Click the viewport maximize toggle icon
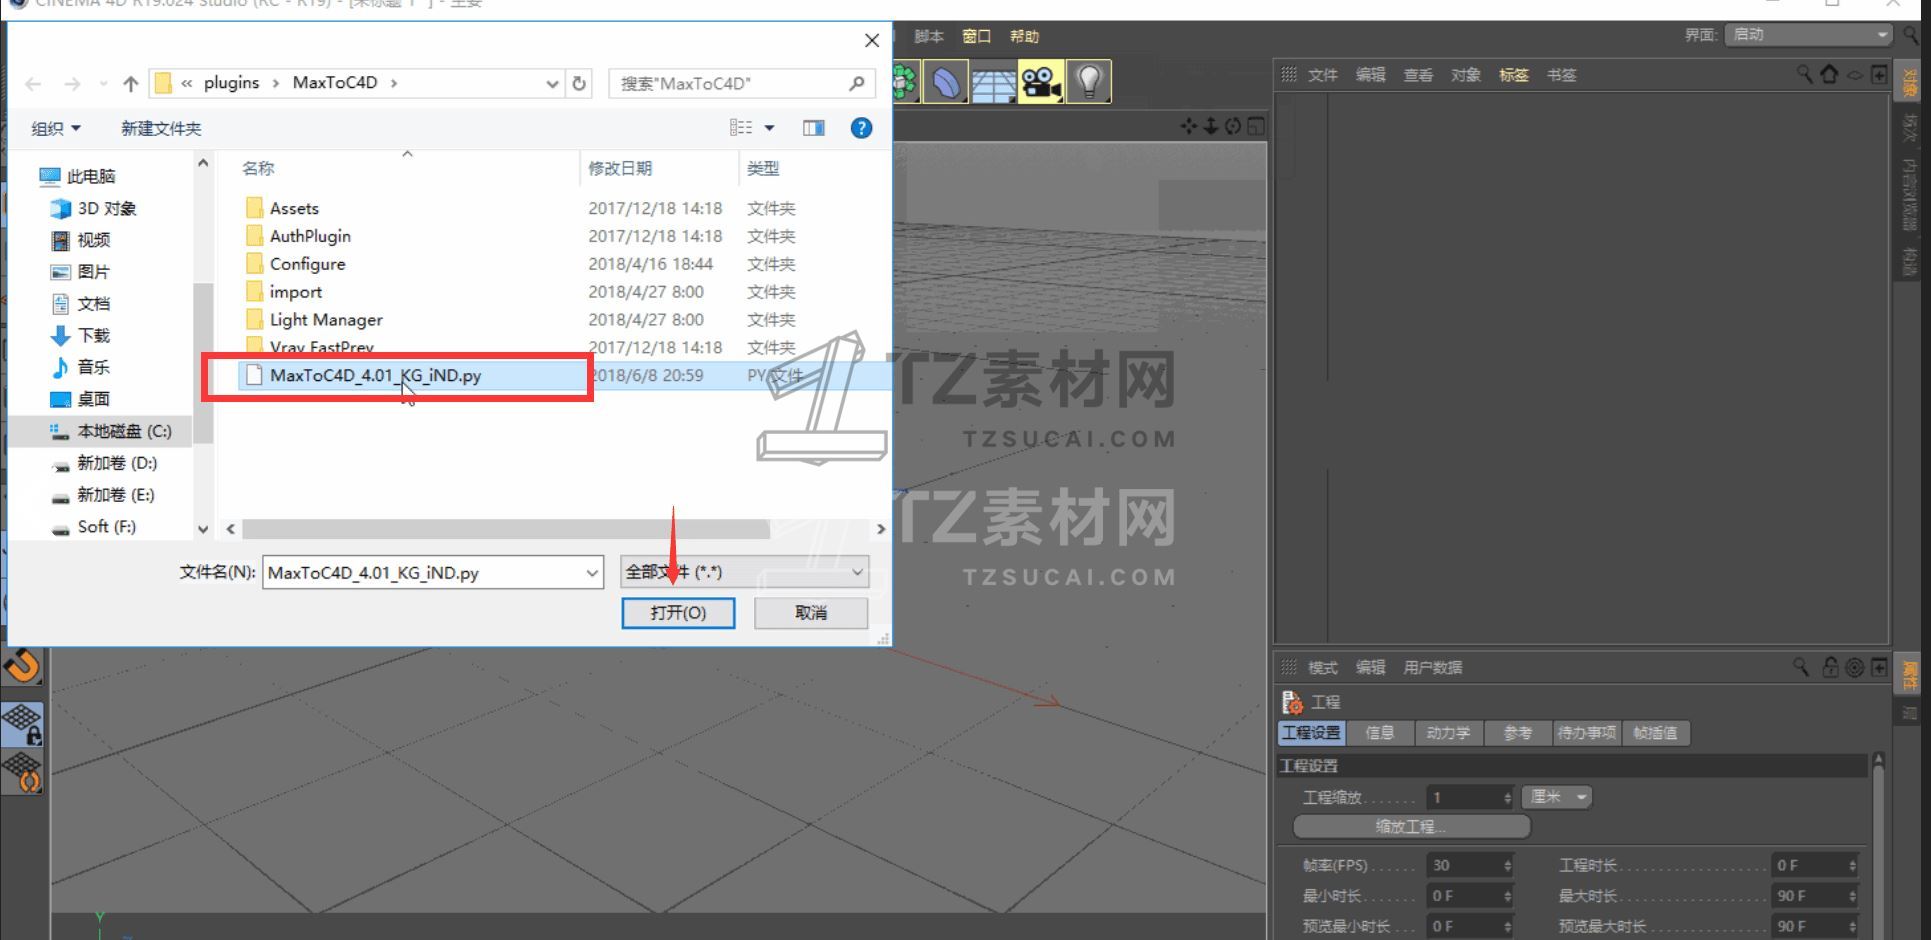 [1256, 126]
